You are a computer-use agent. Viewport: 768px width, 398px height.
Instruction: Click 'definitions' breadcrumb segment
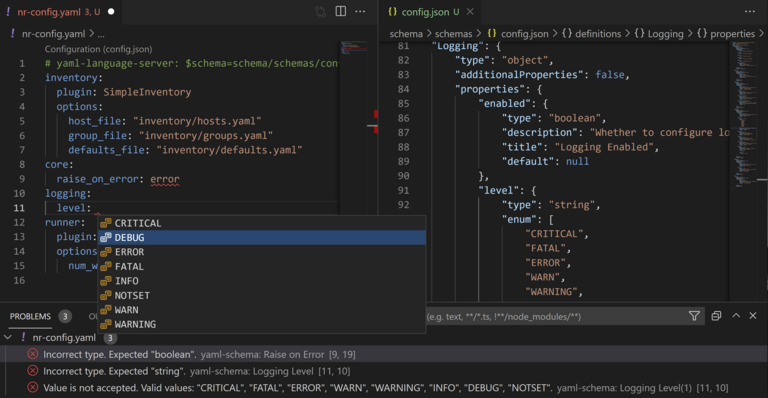[x=598, y=34]
